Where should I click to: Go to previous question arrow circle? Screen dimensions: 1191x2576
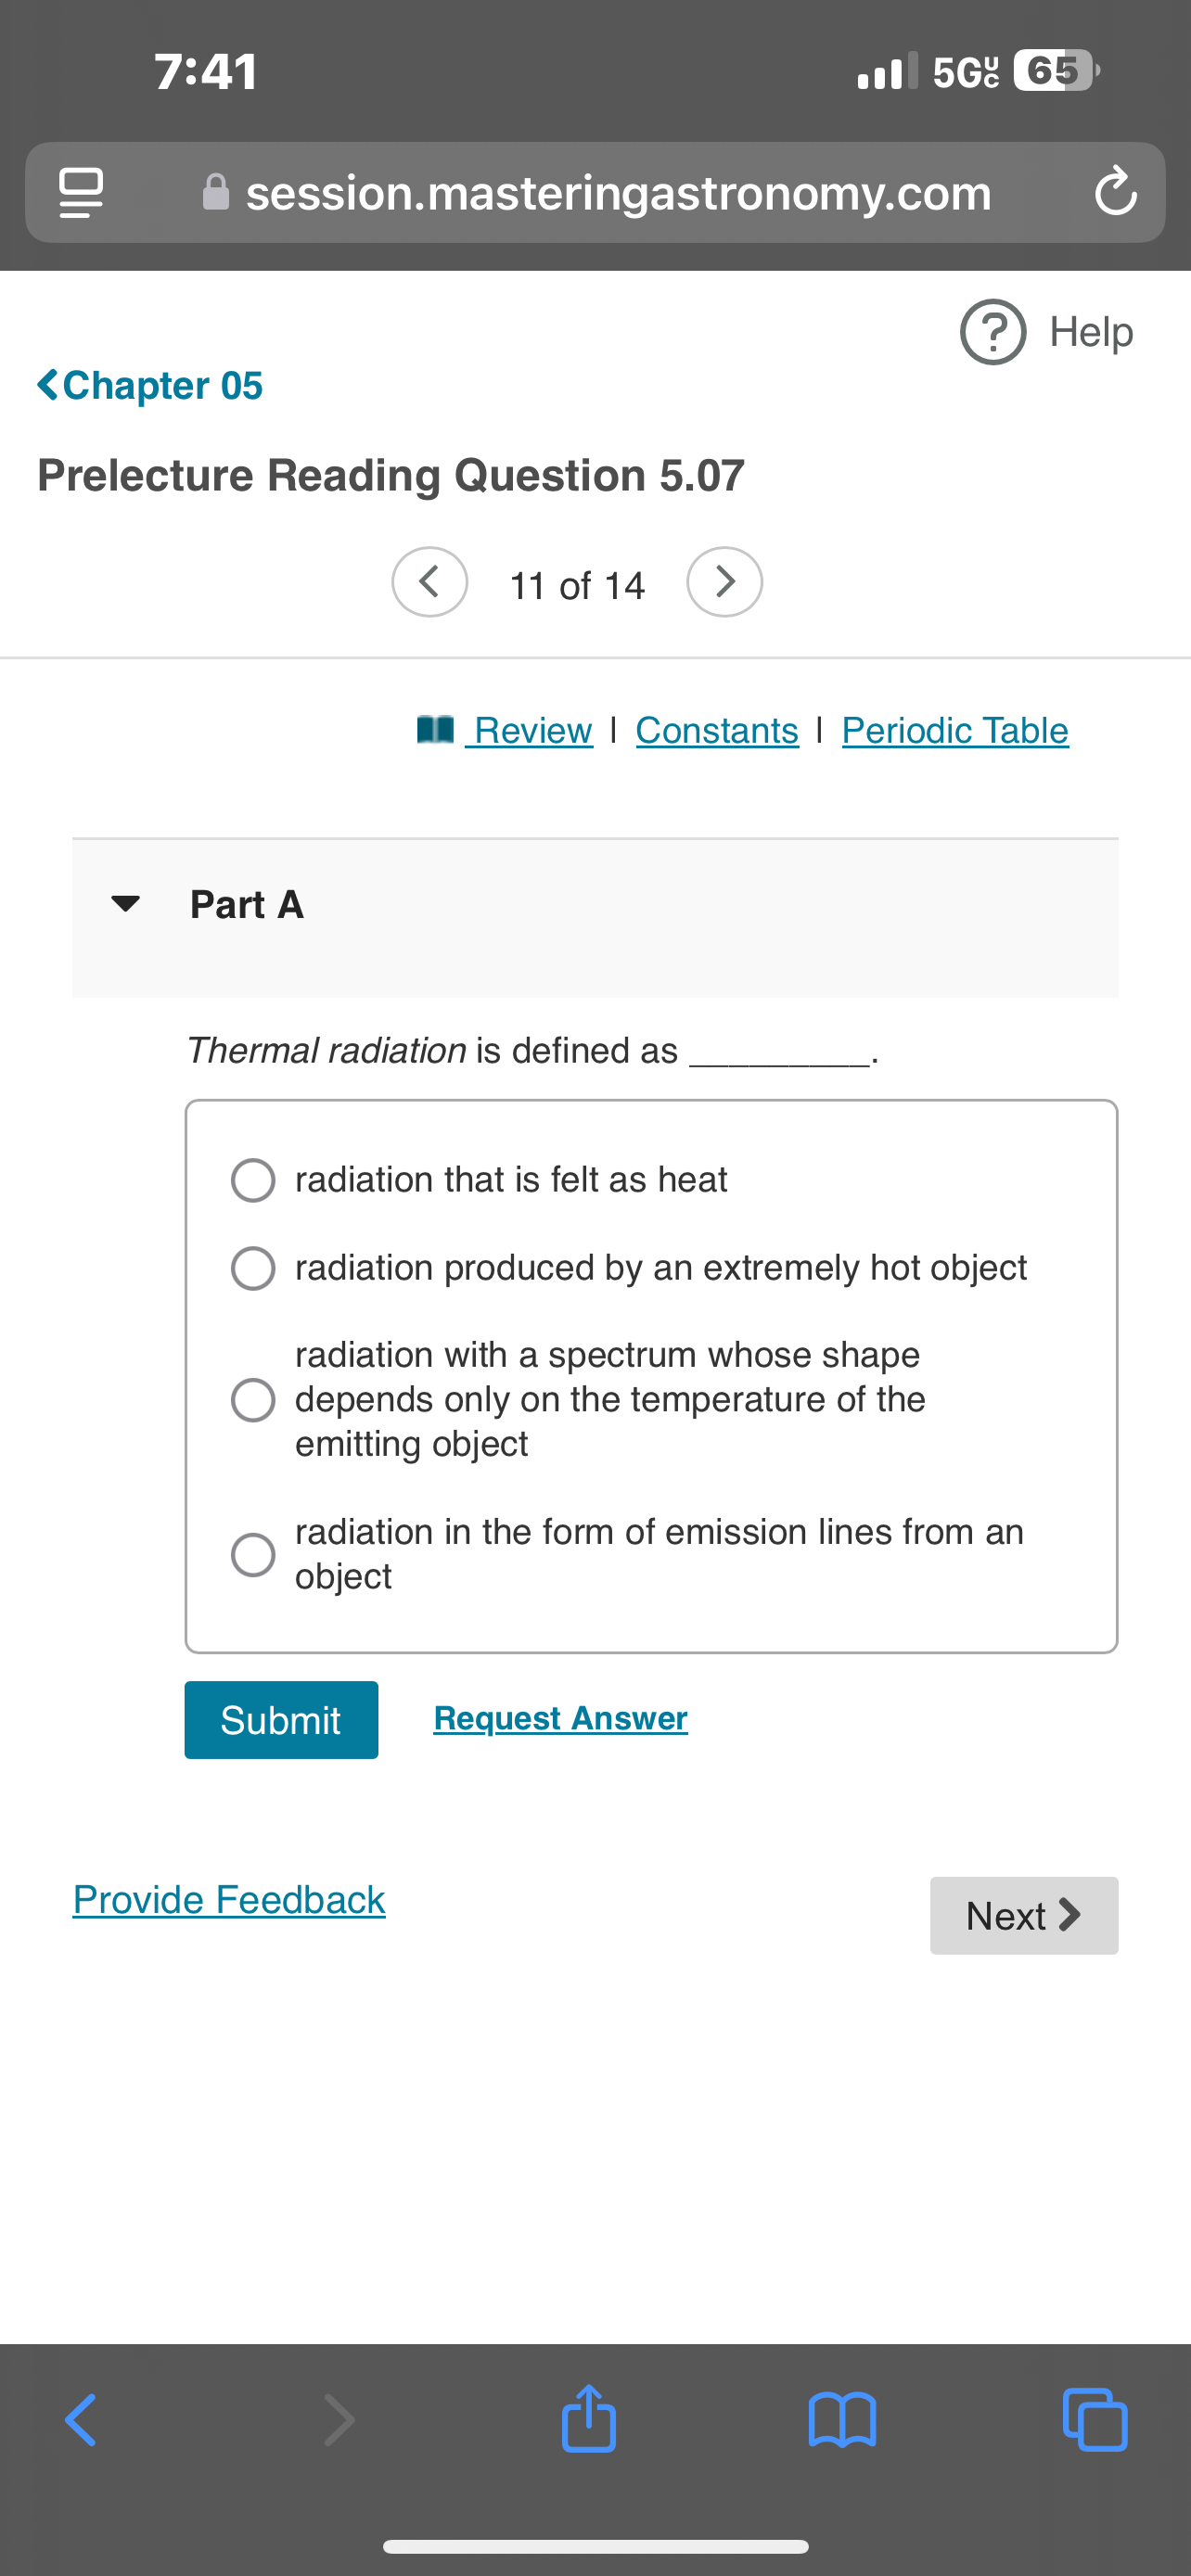pyautogui.click(x=430, y=582)
